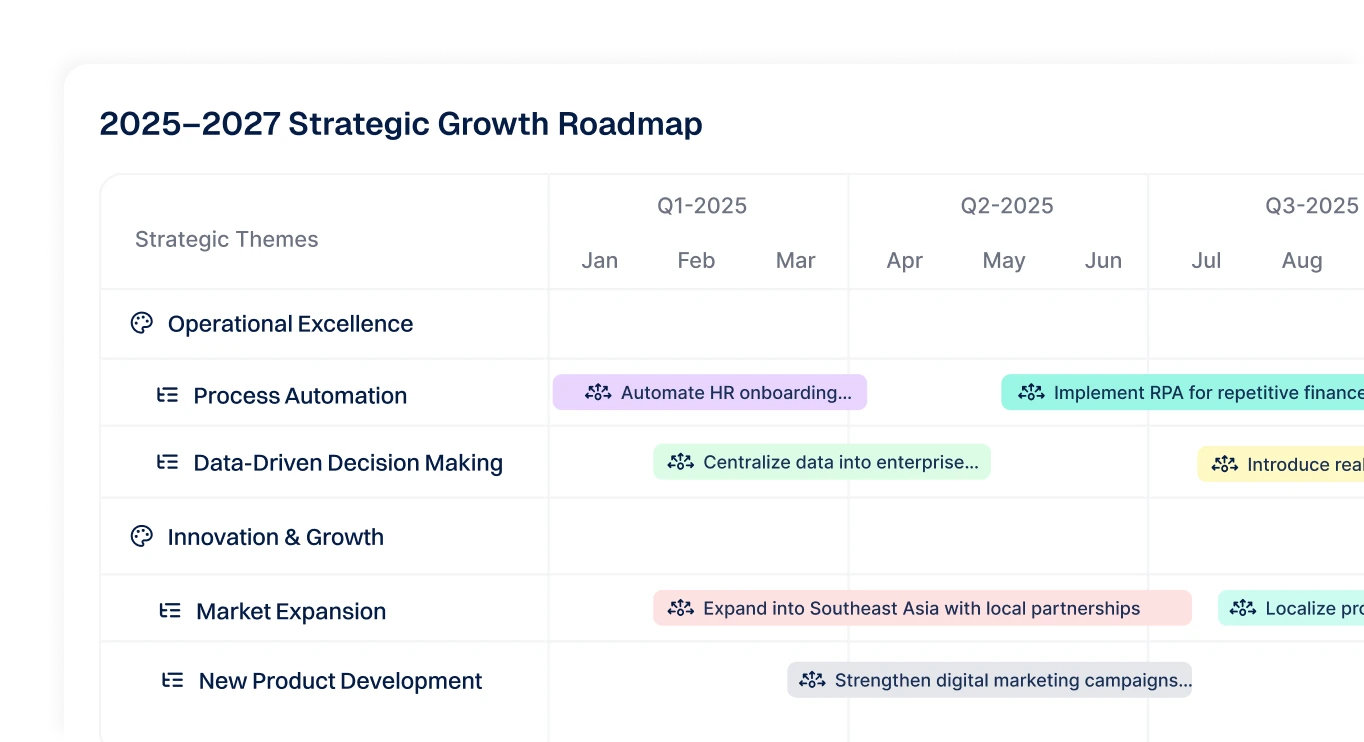Click the Strategic Themes column header
Viewport: 1364px width, 742px height.
tap(227, 239)
